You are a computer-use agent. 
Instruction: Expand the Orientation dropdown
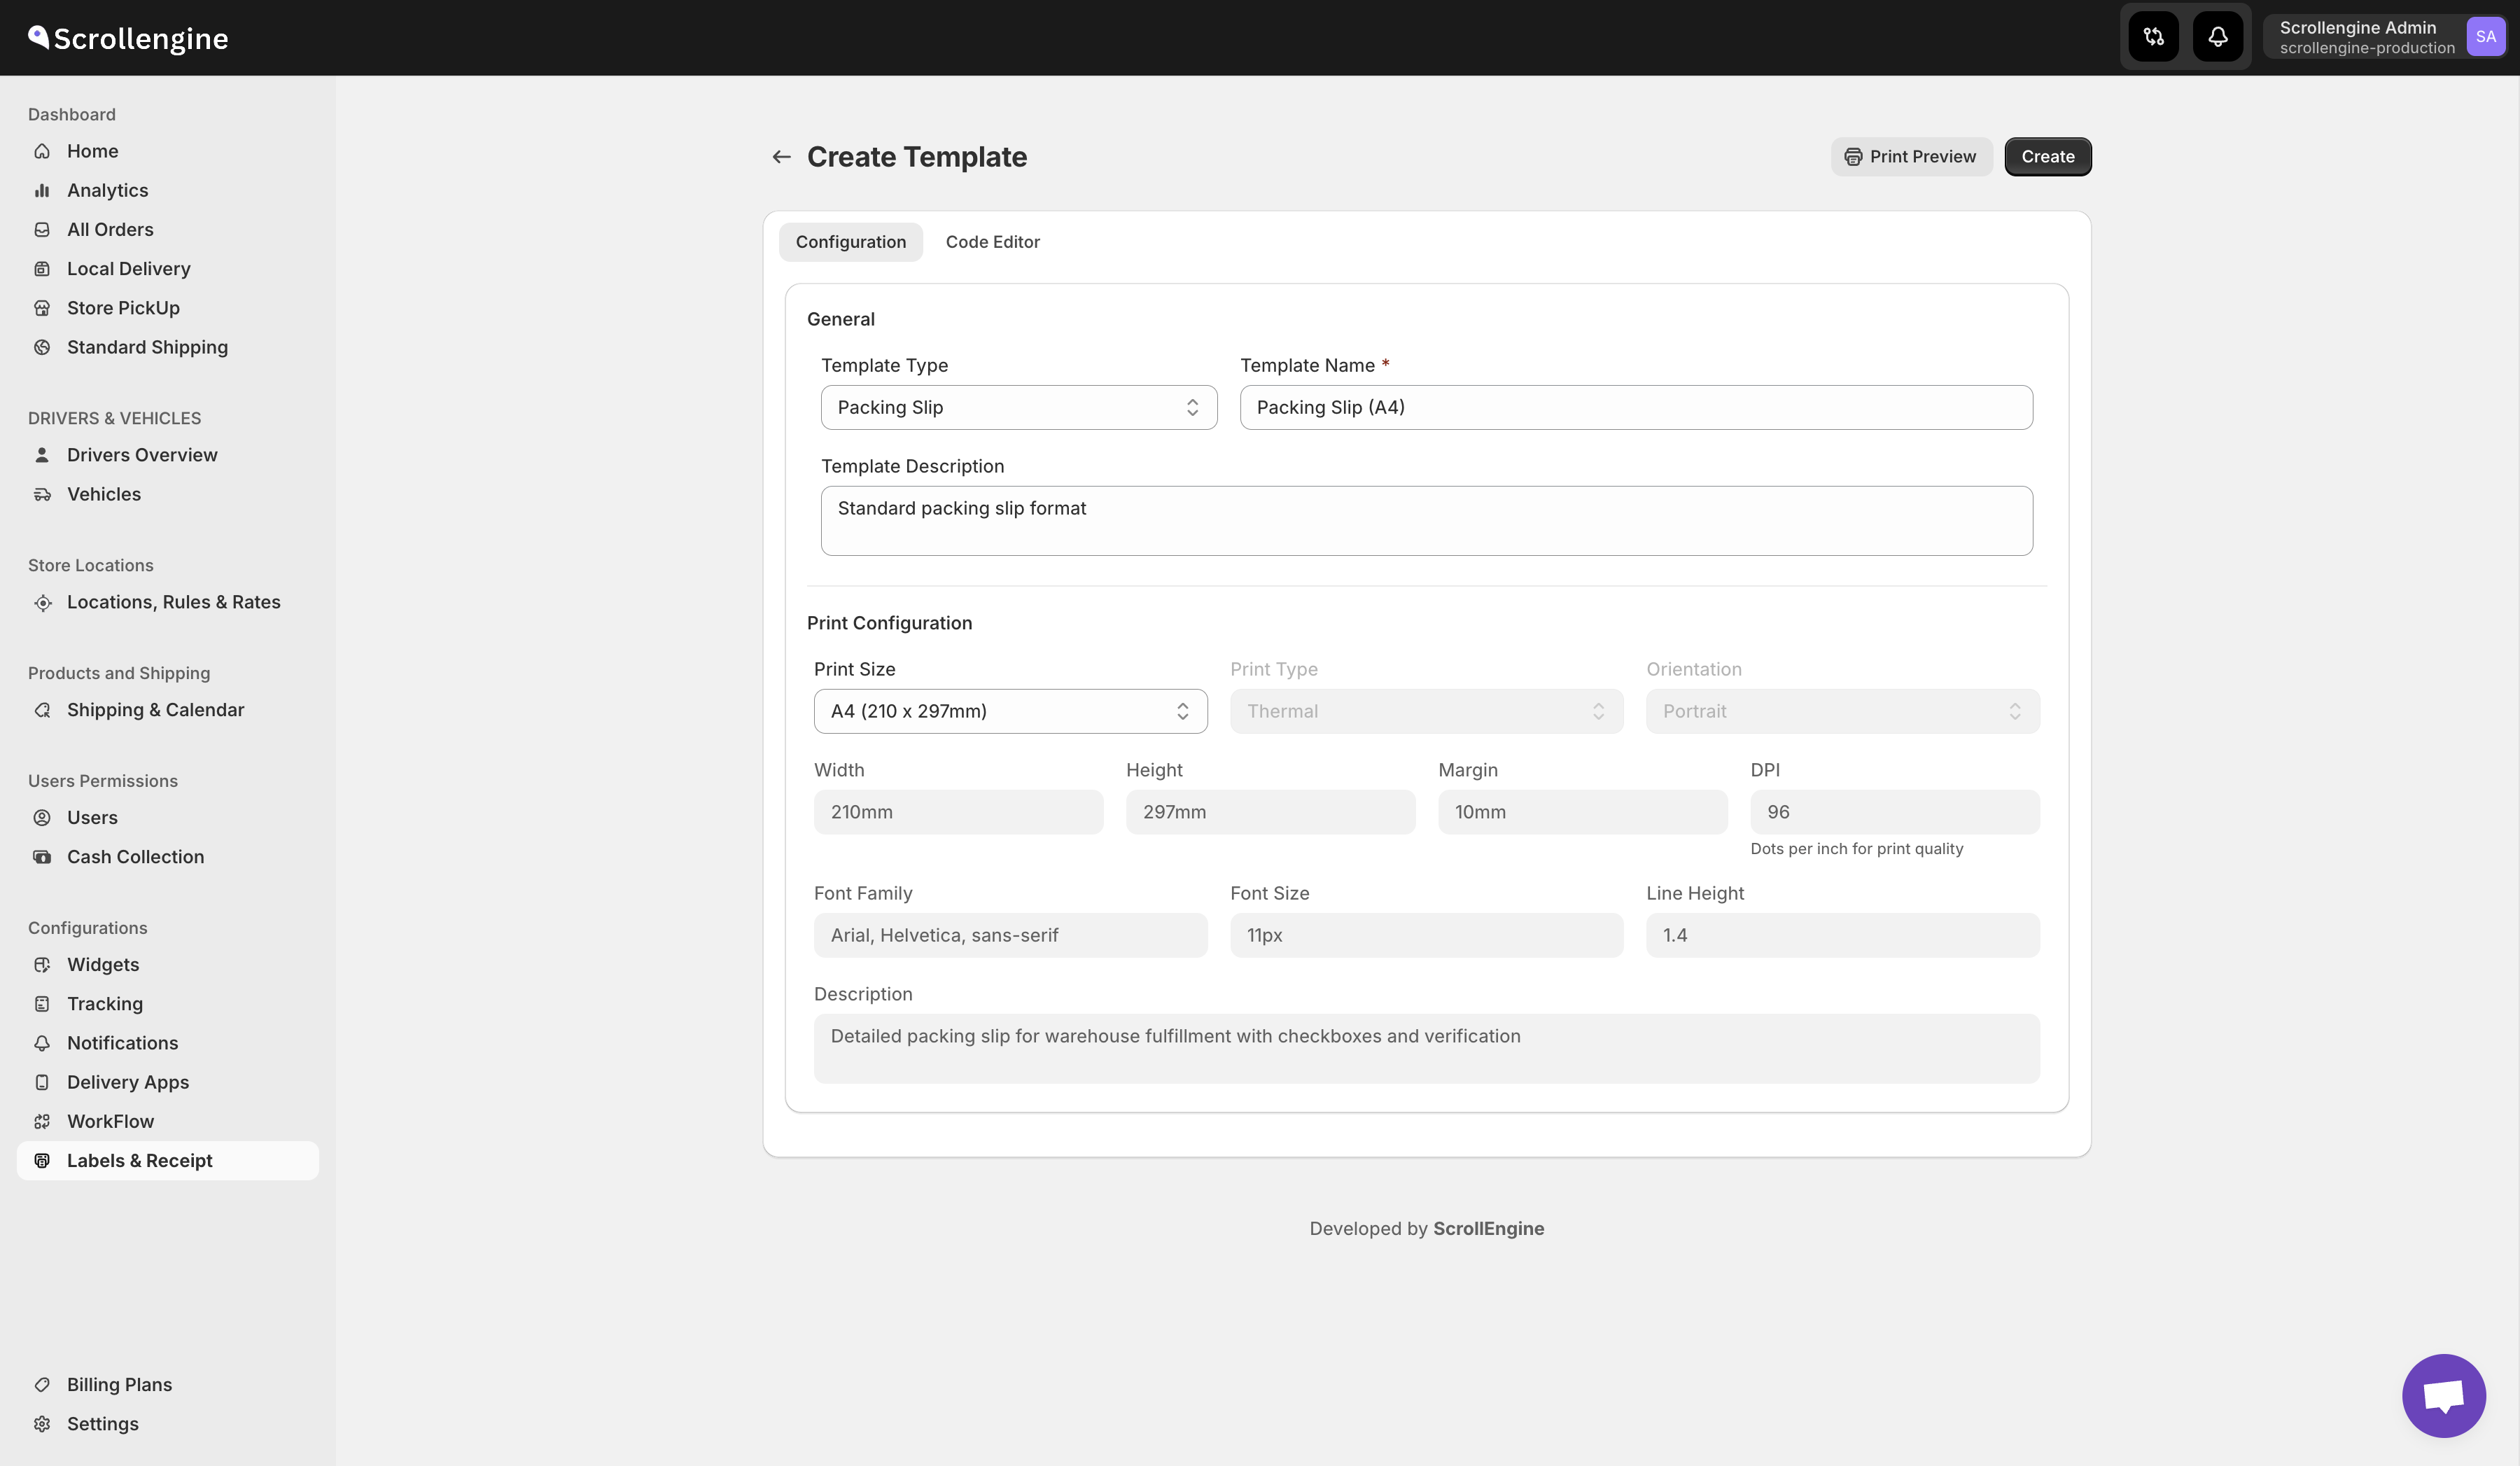[x=1842, y=711]
